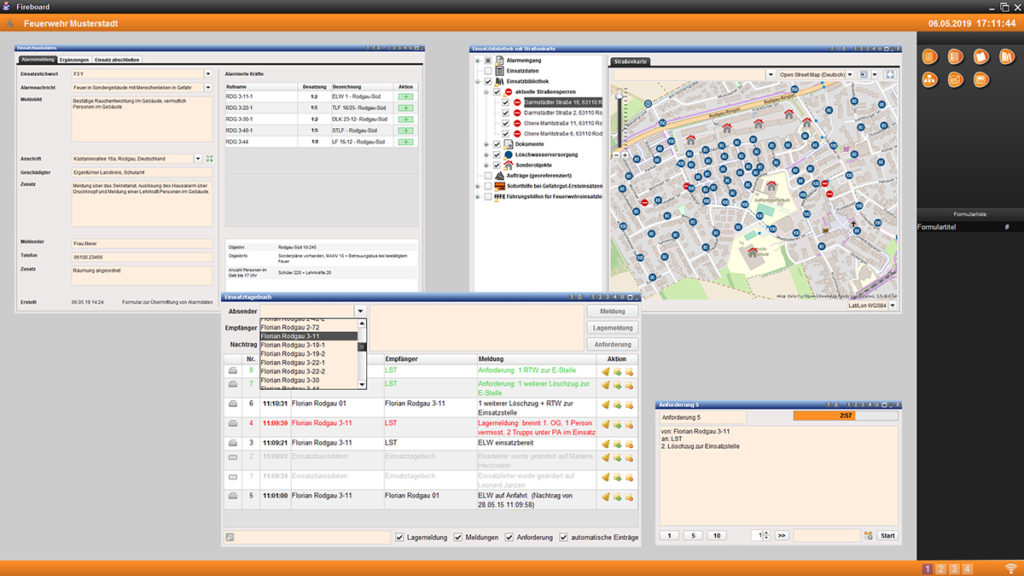Click the icon left of Start in Anforderung window
1024x576 pixels.
(x=868, y=536)
